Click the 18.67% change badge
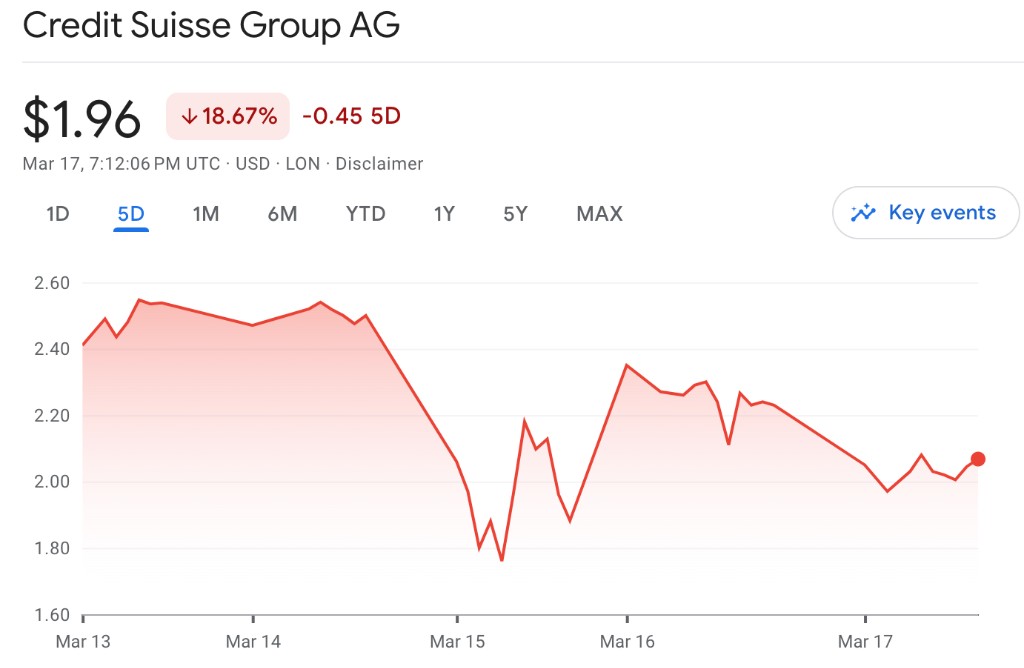 [228, 117]
